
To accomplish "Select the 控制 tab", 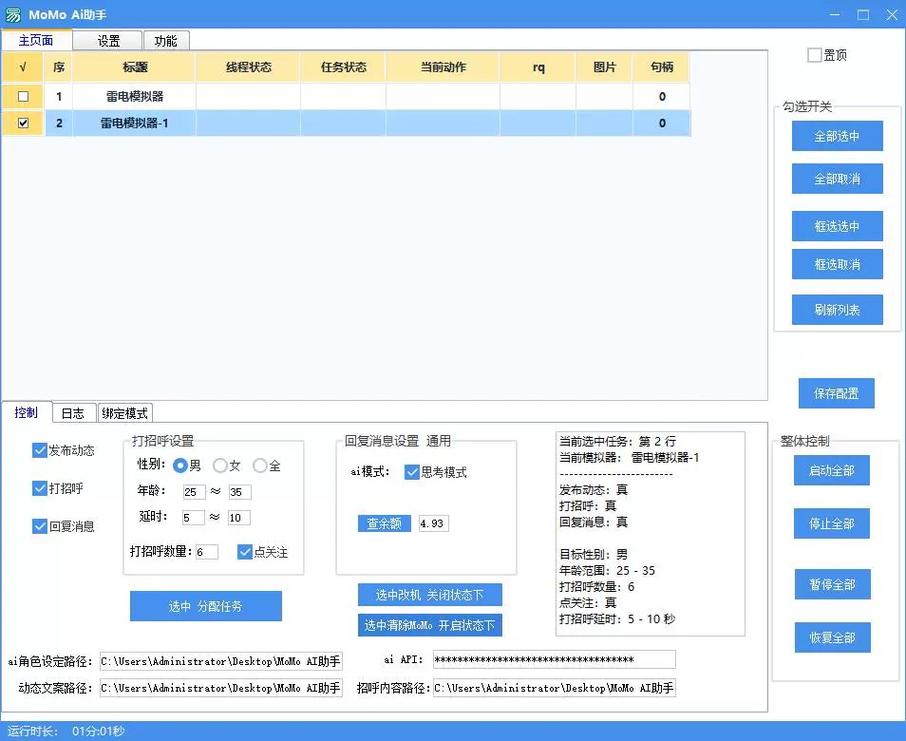I will click(26, 412).
